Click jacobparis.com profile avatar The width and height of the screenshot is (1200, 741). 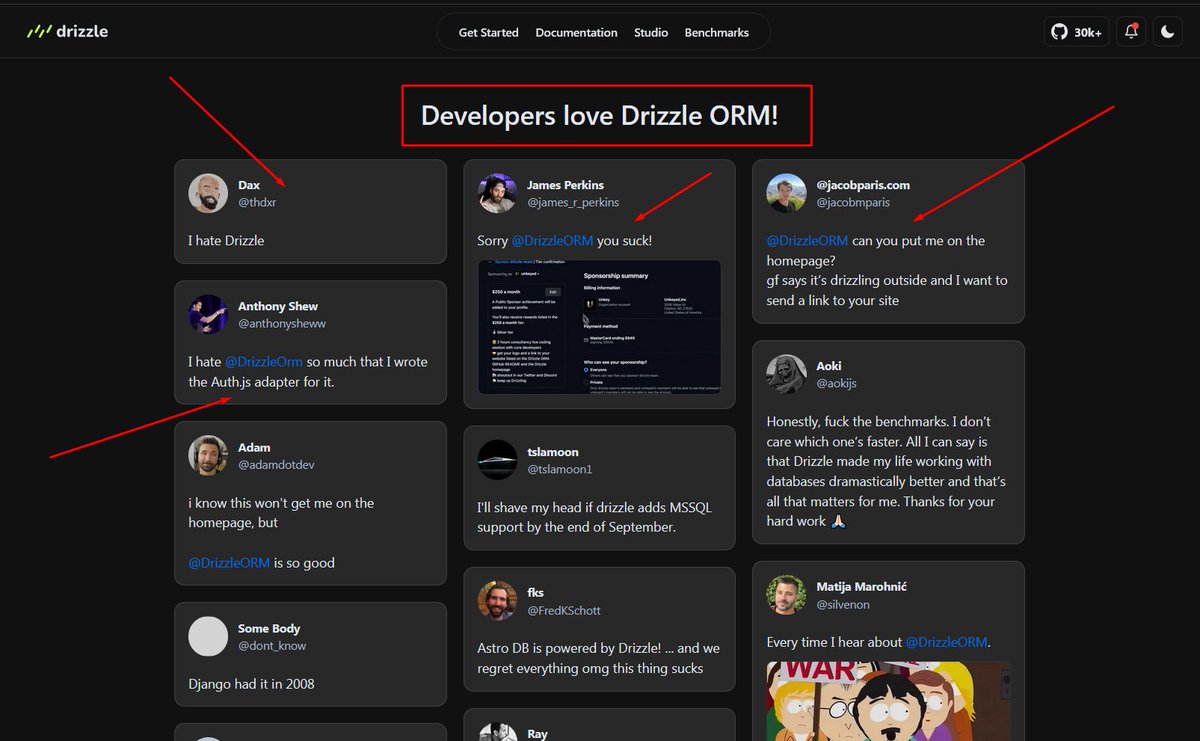coord(786,193)
